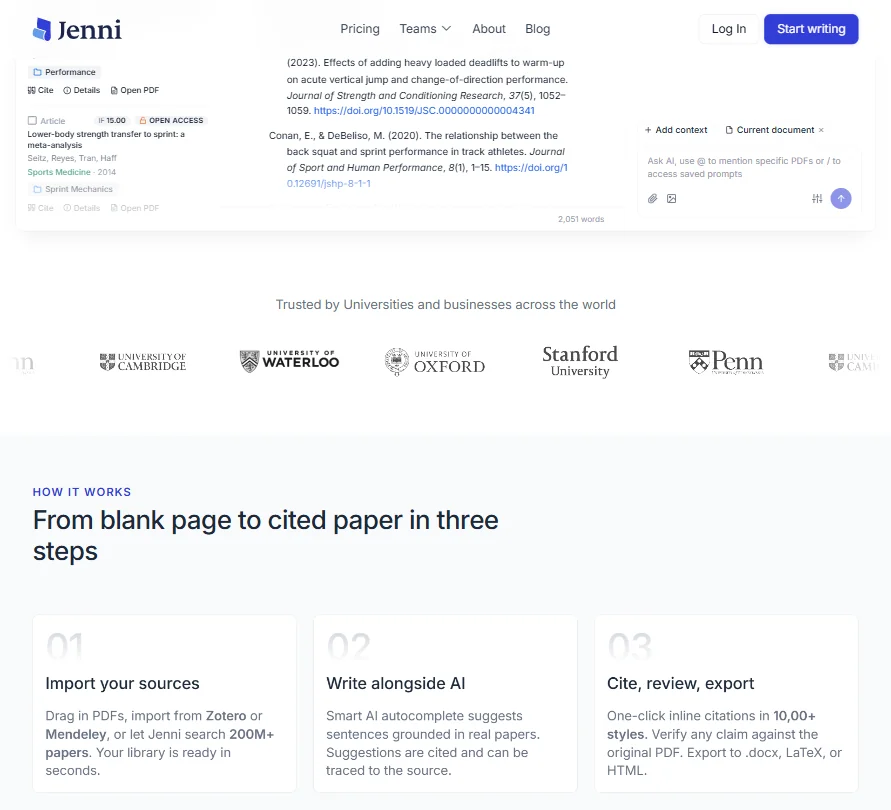This screenshot has width=891, height=810.
Task: Click the Stanford University logo
Action: [x=580, y=362]
